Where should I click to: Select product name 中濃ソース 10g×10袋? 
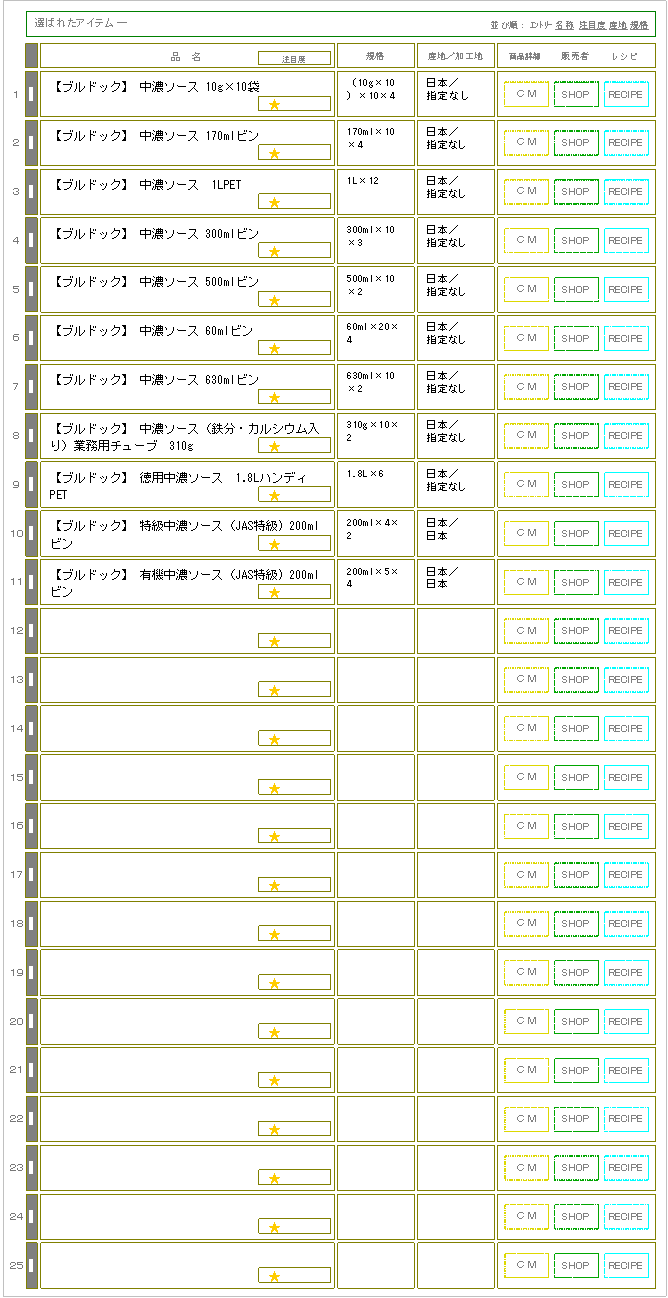coord(154,86)
